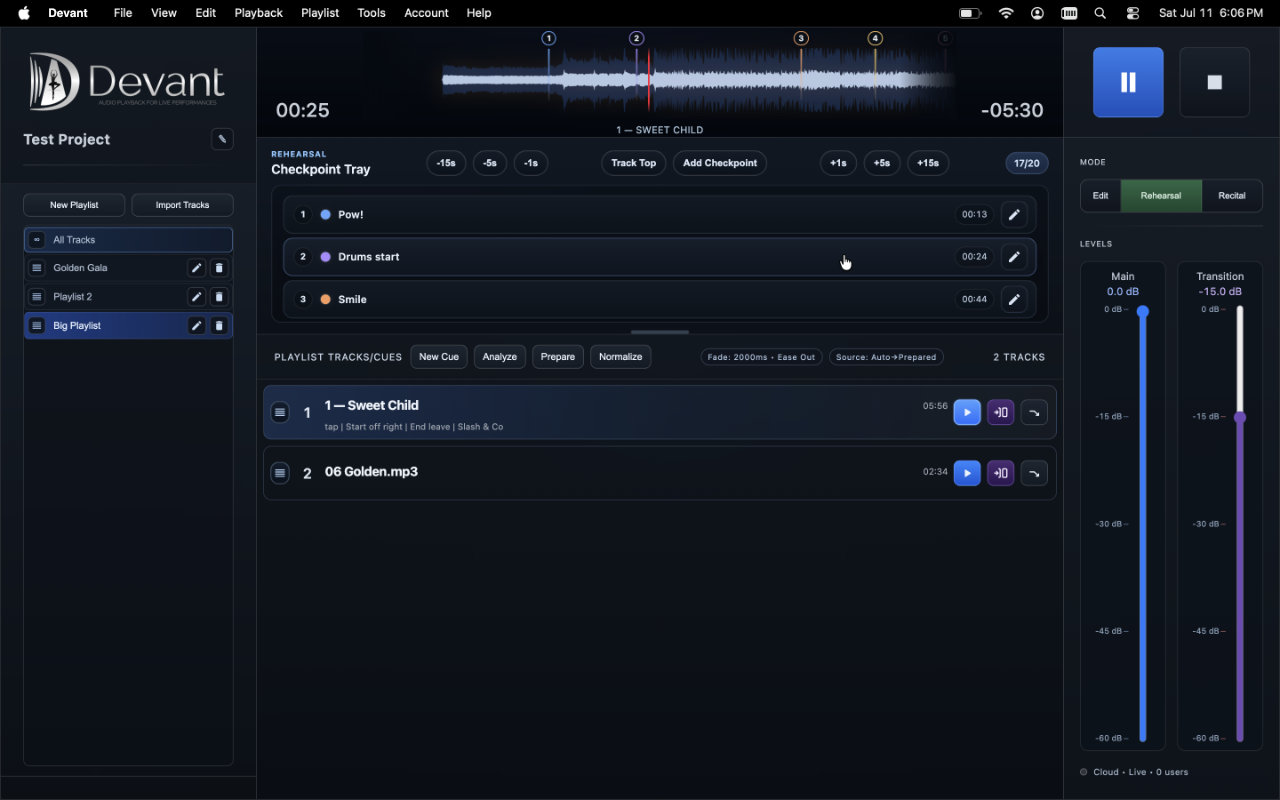Switch mode to Recital

pyautogui.click(x=1232, y=196)
